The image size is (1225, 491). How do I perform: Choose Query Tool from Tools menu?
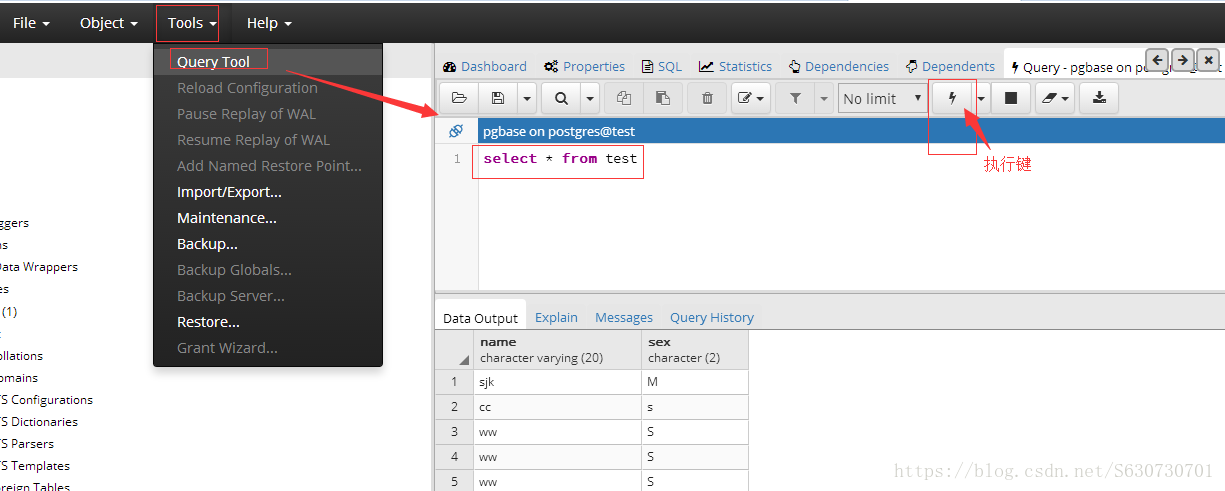tap(268, 62)
